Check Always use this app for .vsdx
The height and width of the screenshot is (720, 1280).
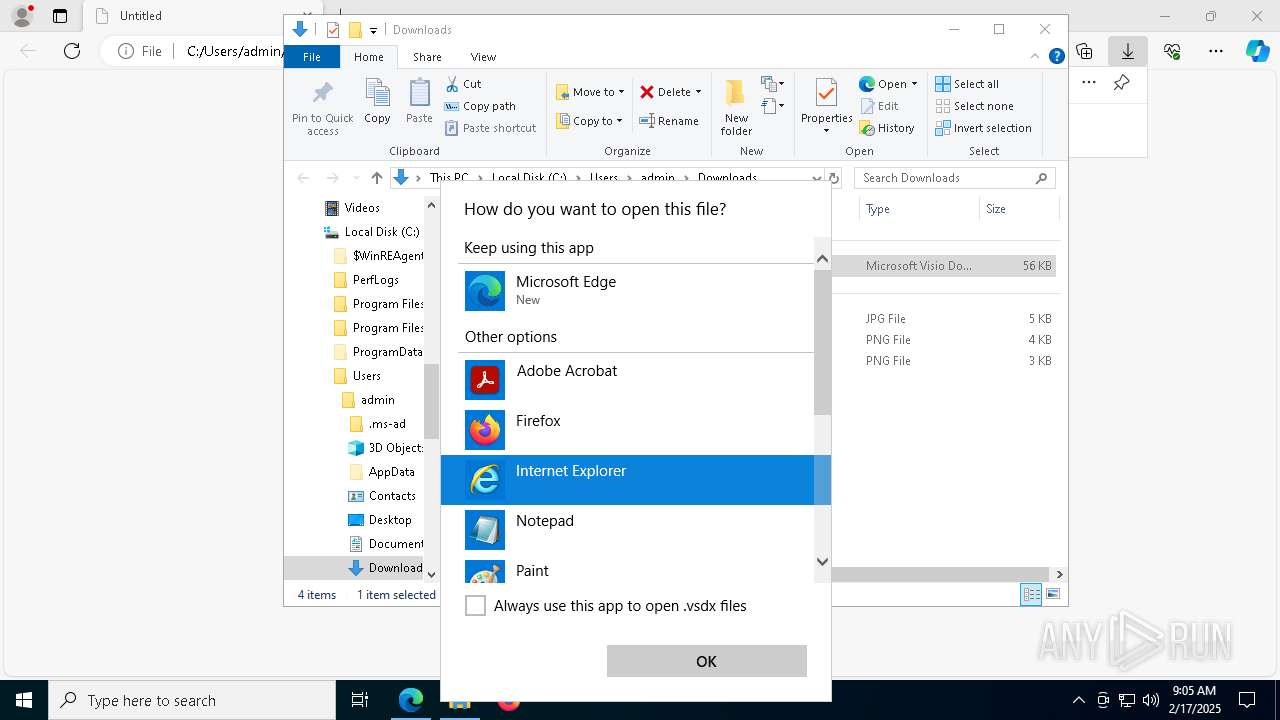476,606
